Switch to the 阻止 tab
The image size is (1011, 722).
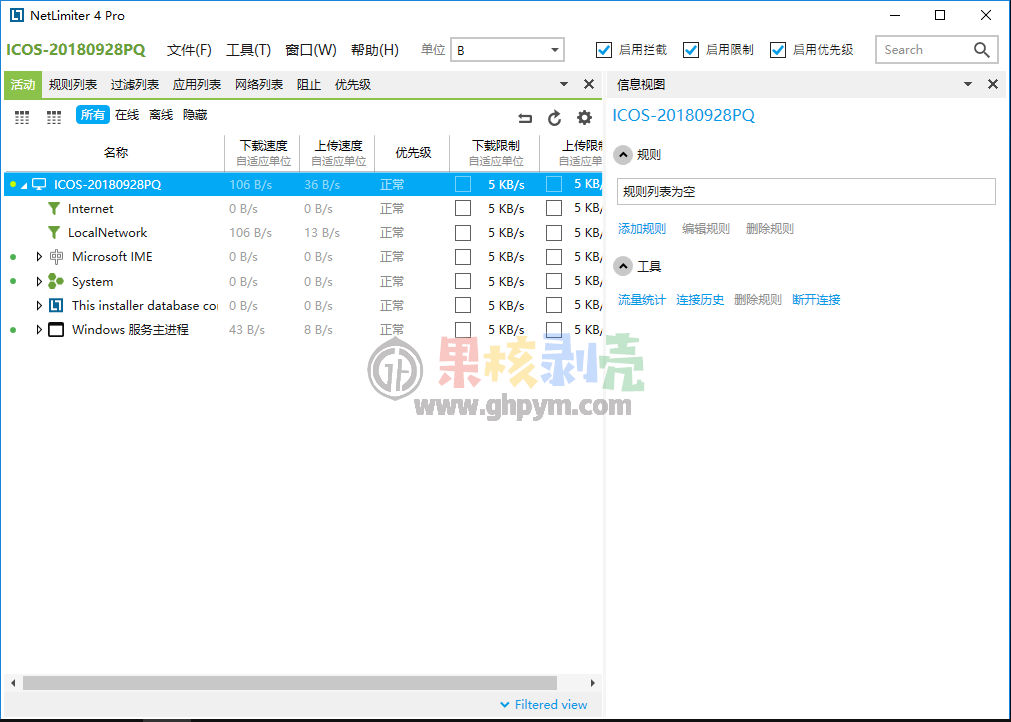[309, 84]
